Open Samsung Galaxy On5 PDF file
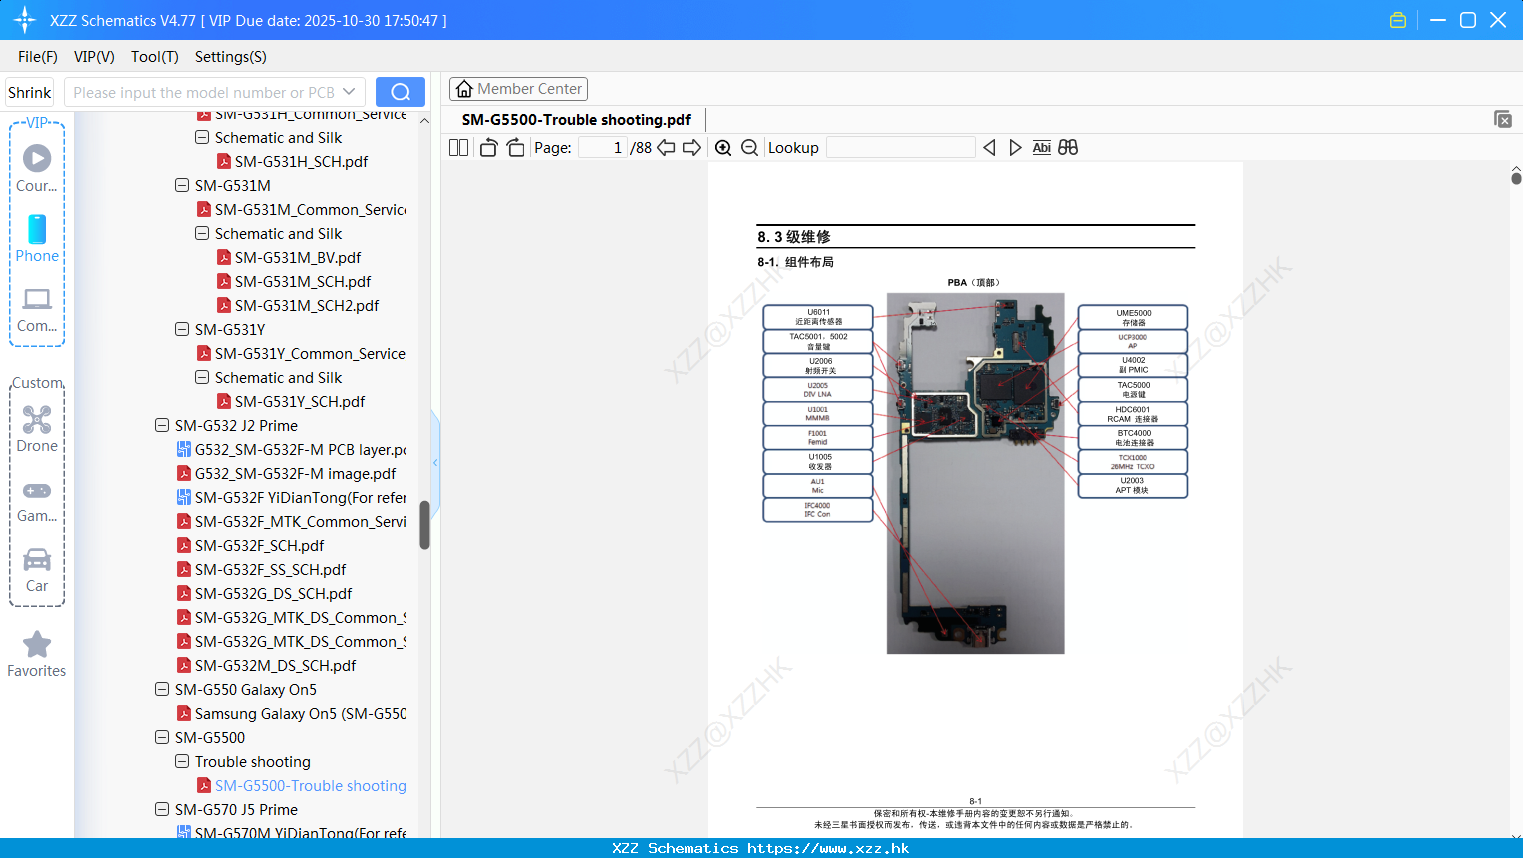This screenshot has width=1523, height=858. (300, 713)
